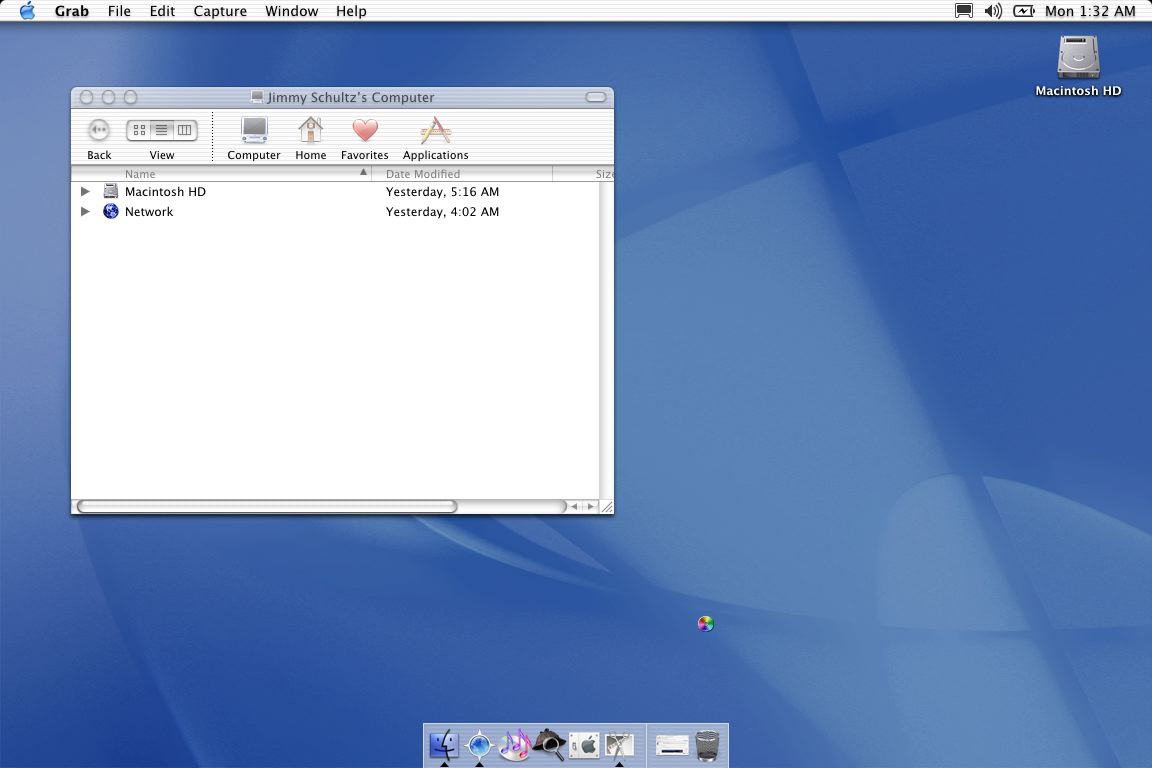1152x768 pixels.
Task: Zoom the Jimmy Schultz's Computer window
Action: coord(131,97)
